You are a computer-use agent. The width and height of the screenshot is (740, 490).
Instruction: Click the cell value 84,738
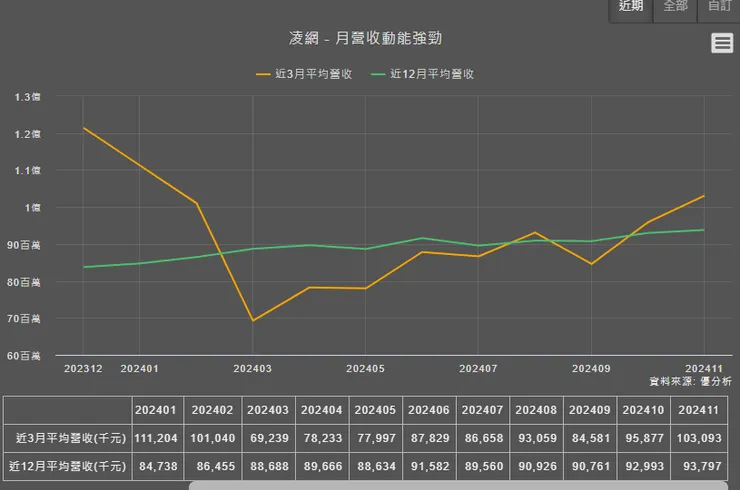[x=158, y=466]
